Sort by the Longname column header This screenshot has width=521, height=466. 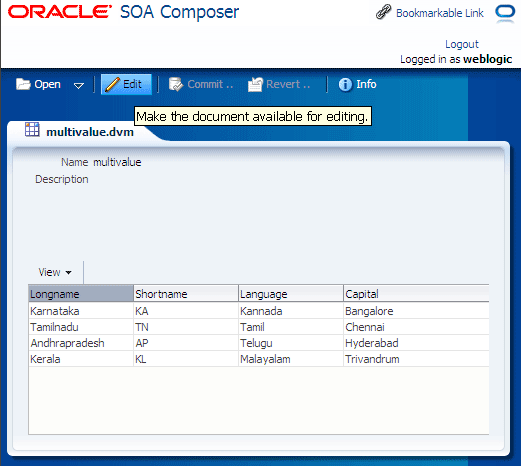tap(81, 294)
